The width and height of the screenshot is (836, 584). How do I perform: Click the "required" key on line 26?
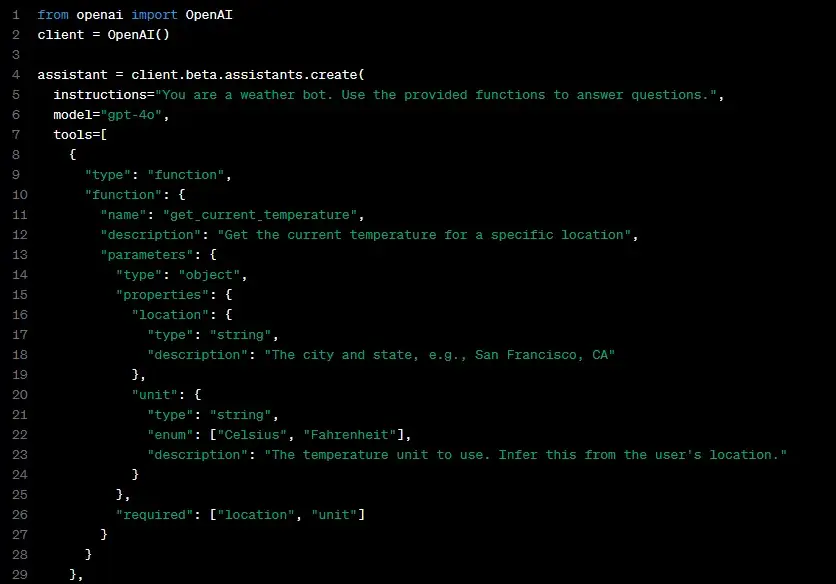(154, 515)
